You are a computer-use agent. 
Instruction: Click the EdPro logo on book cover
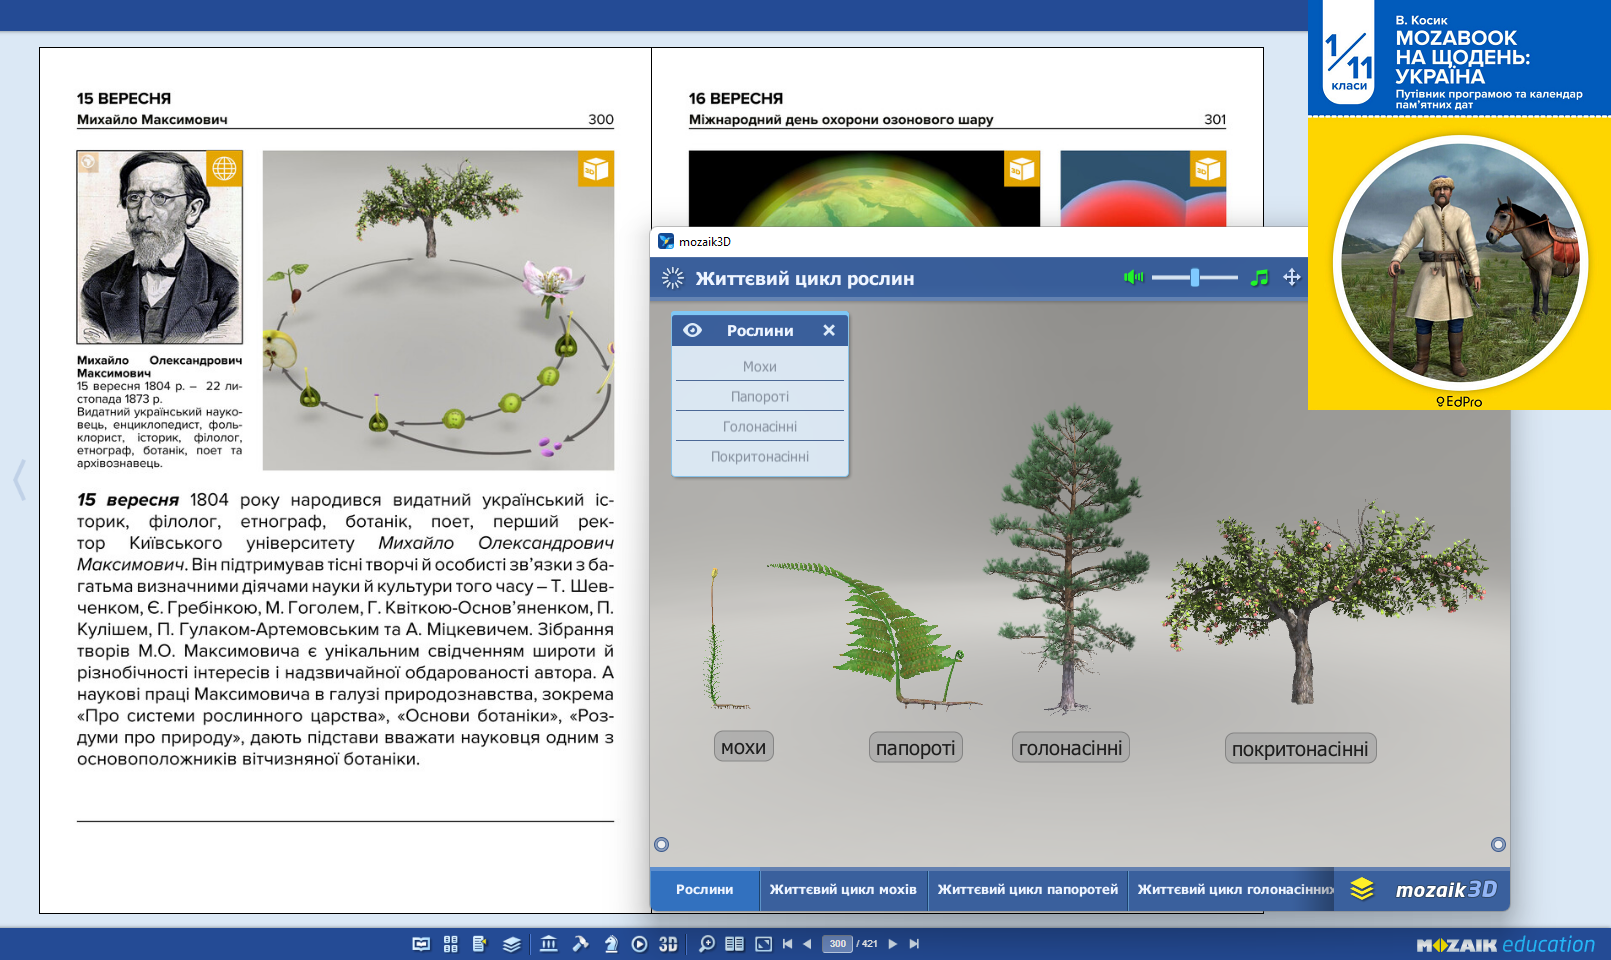click(x=1459, y=401)
